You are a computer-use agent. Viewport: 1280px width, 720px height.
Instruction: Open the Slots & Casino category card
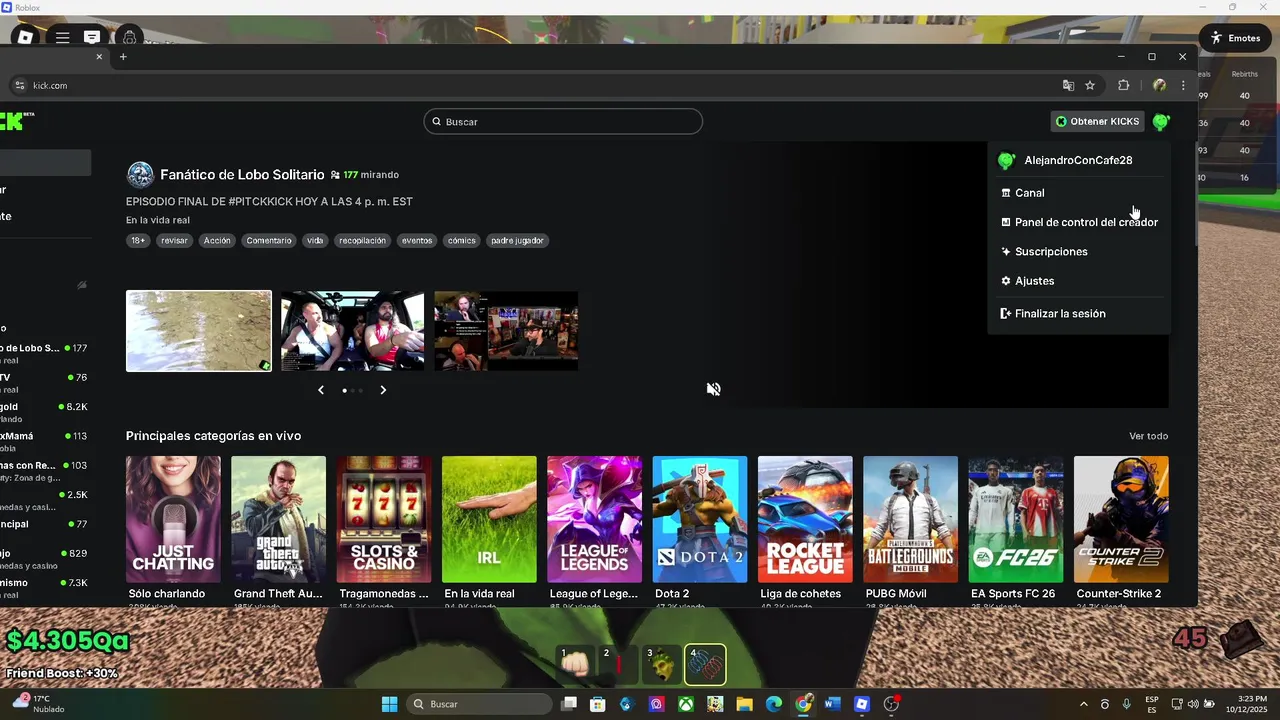coord(384,519)
